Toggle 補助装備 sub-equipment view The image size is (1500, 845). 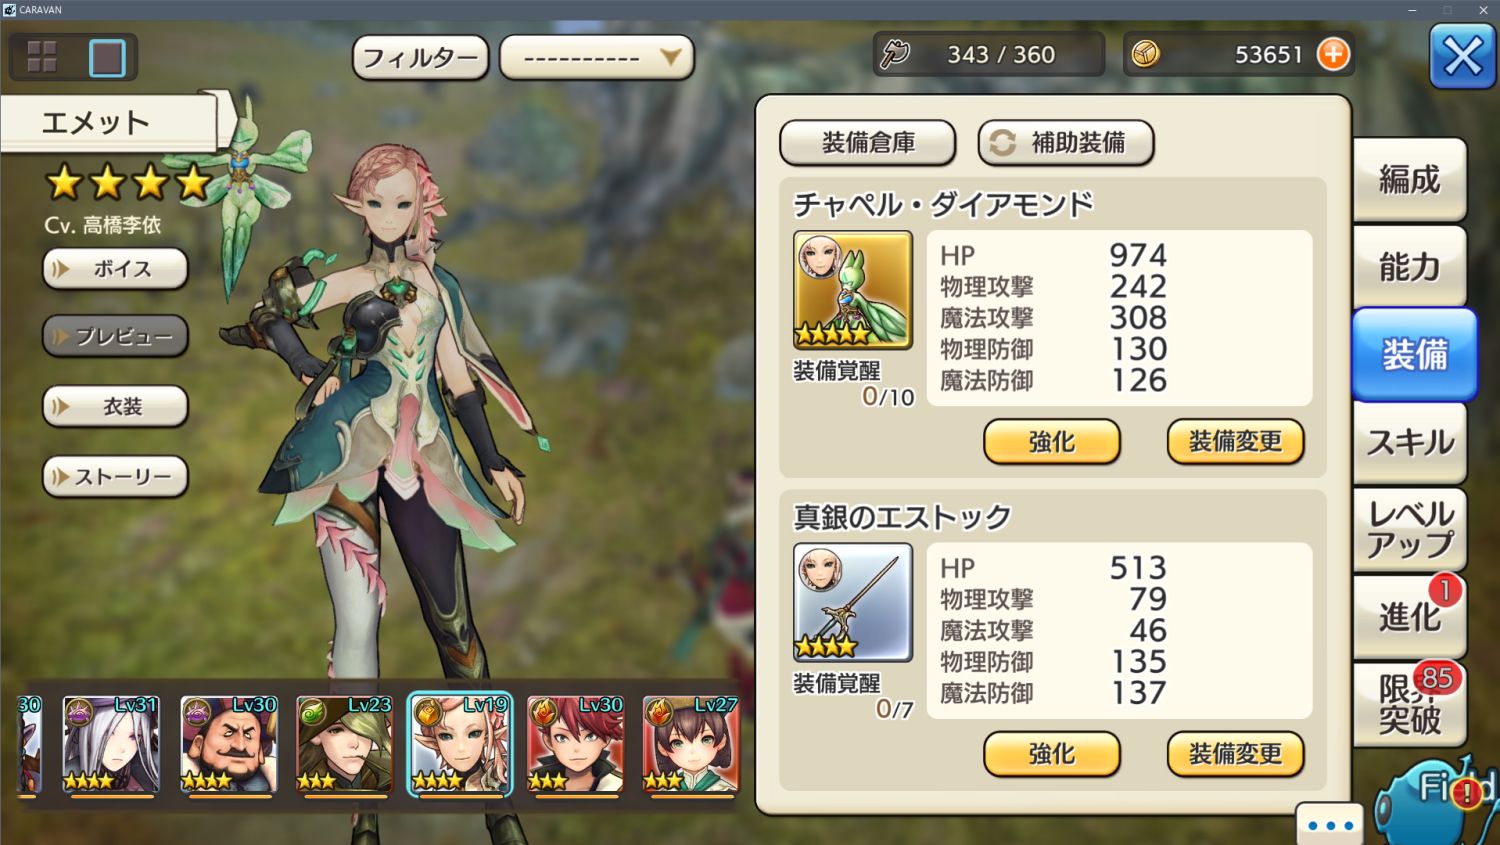tap(1065, 143)
